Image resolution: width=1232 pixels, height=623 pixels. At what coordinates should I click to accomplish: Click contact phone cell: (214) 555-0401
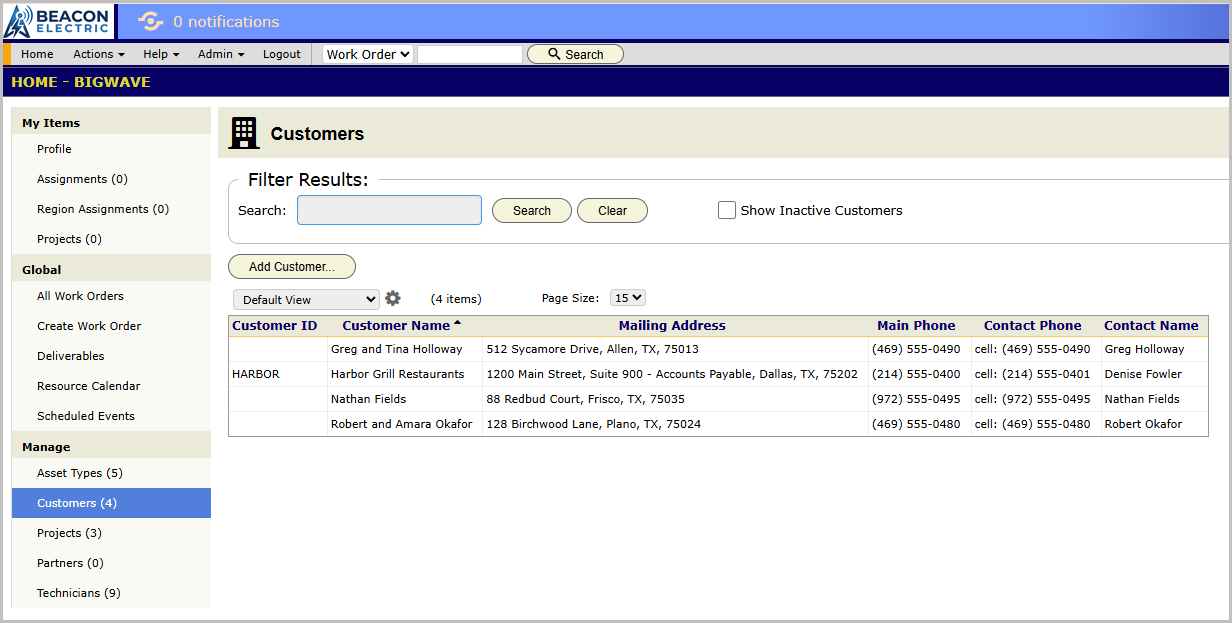[x=1033, y=374]
